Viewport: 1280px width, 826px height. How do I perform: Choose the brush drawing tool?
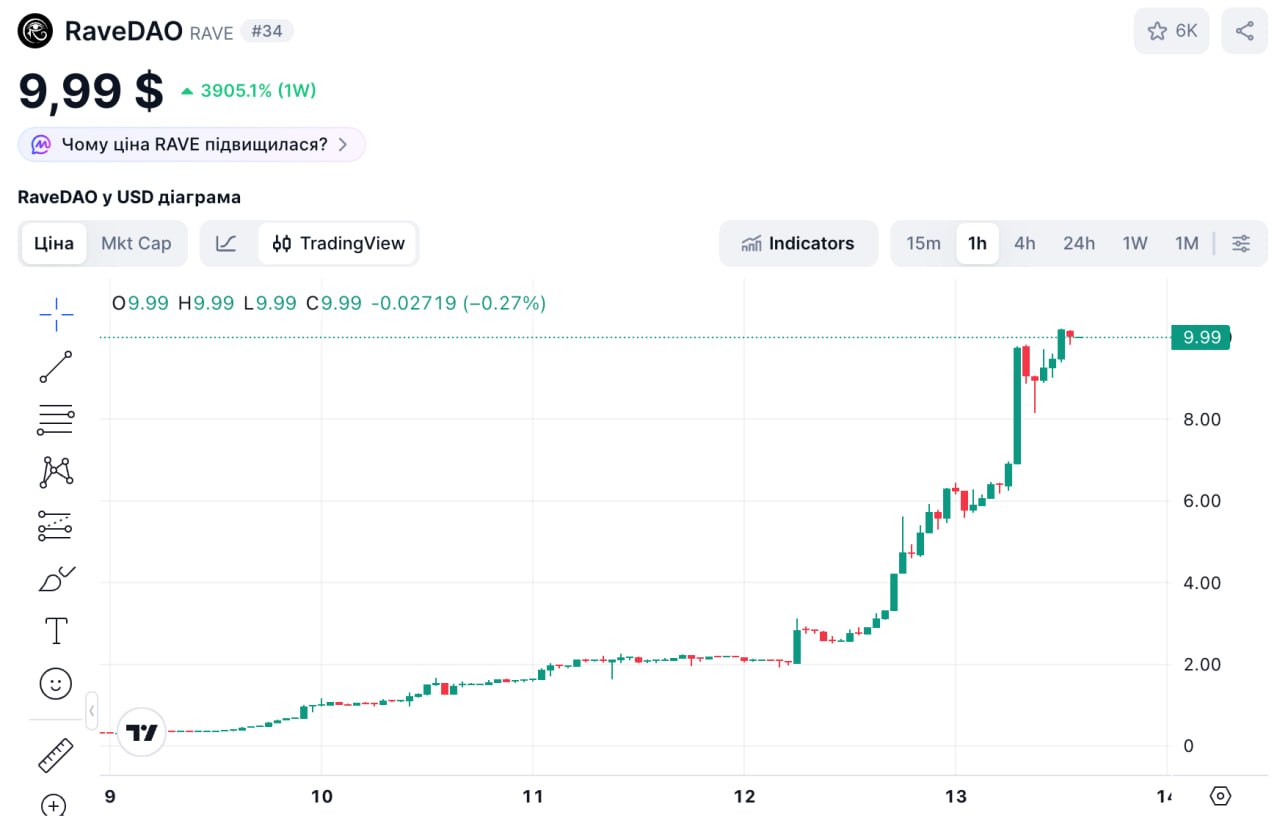56,578
